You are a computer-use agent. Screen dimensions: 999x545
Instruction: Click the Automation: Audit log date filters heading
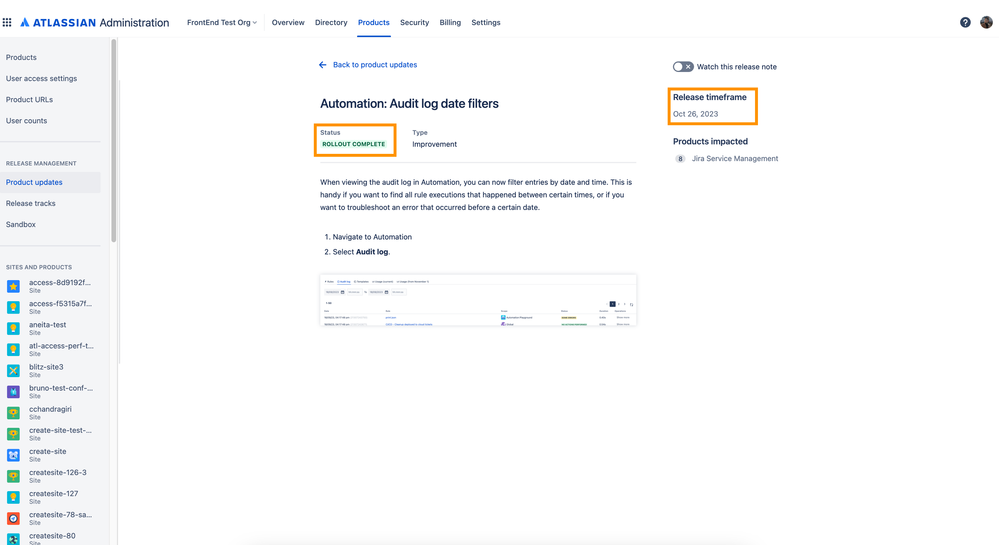click(409, 103)
